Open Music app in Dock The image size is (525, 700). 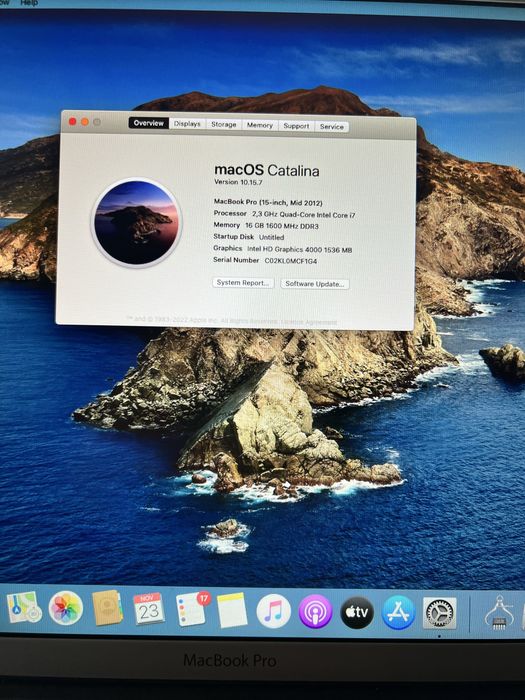273,611
